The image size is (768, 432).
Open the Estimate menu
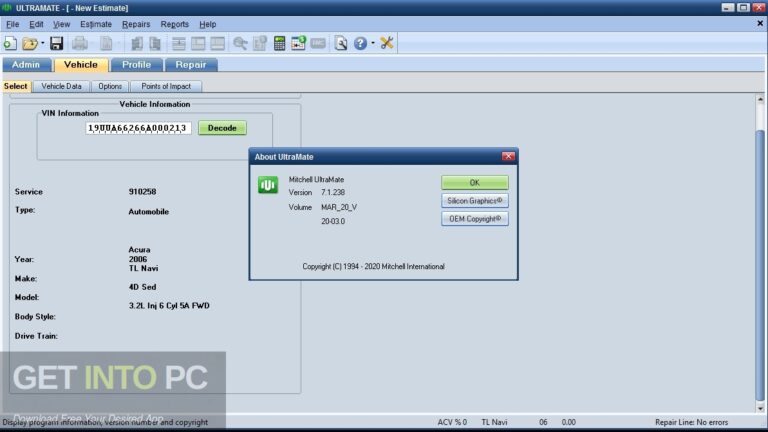pyautogui.click(x=96, y=24)
